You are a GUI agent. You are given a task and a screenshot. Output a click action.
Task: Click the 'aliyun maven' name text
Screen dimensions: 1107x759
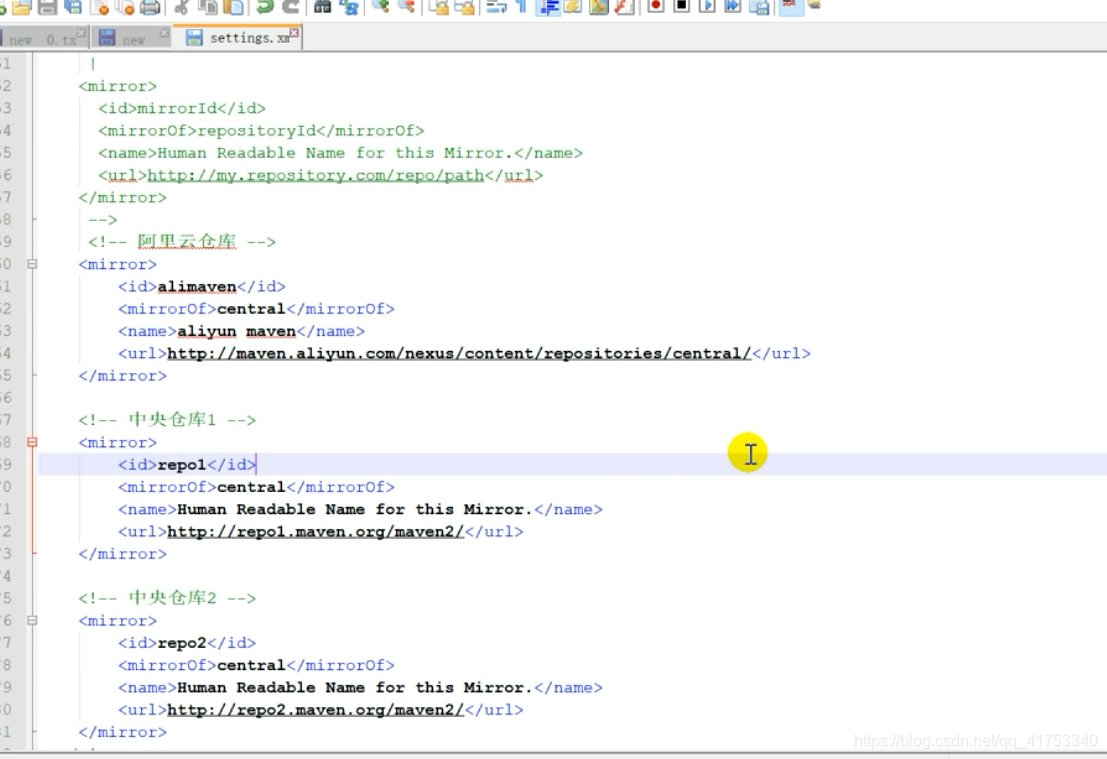[x=236, y=330]
